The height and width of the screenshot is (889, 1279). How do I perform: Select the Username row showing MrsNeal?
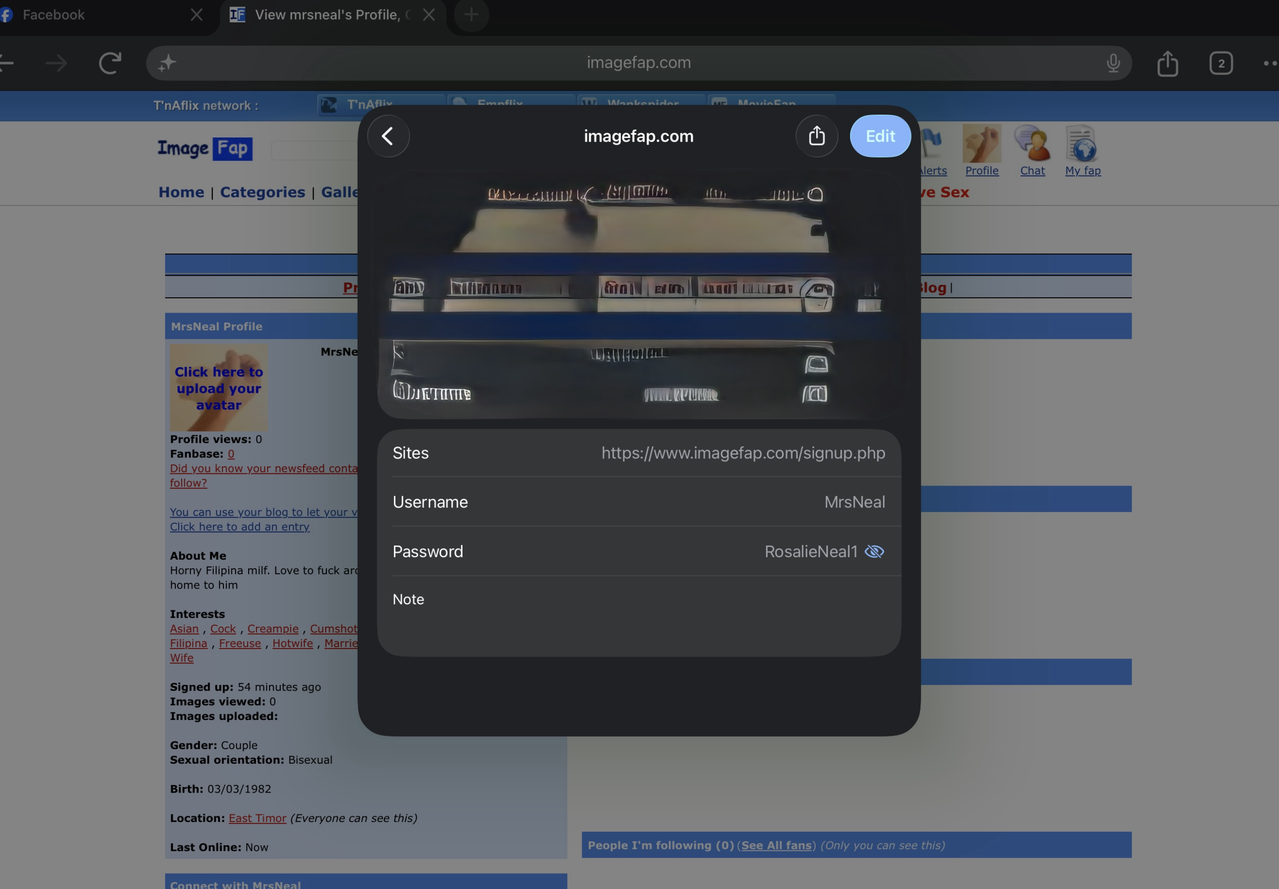(x=639, y=502)
